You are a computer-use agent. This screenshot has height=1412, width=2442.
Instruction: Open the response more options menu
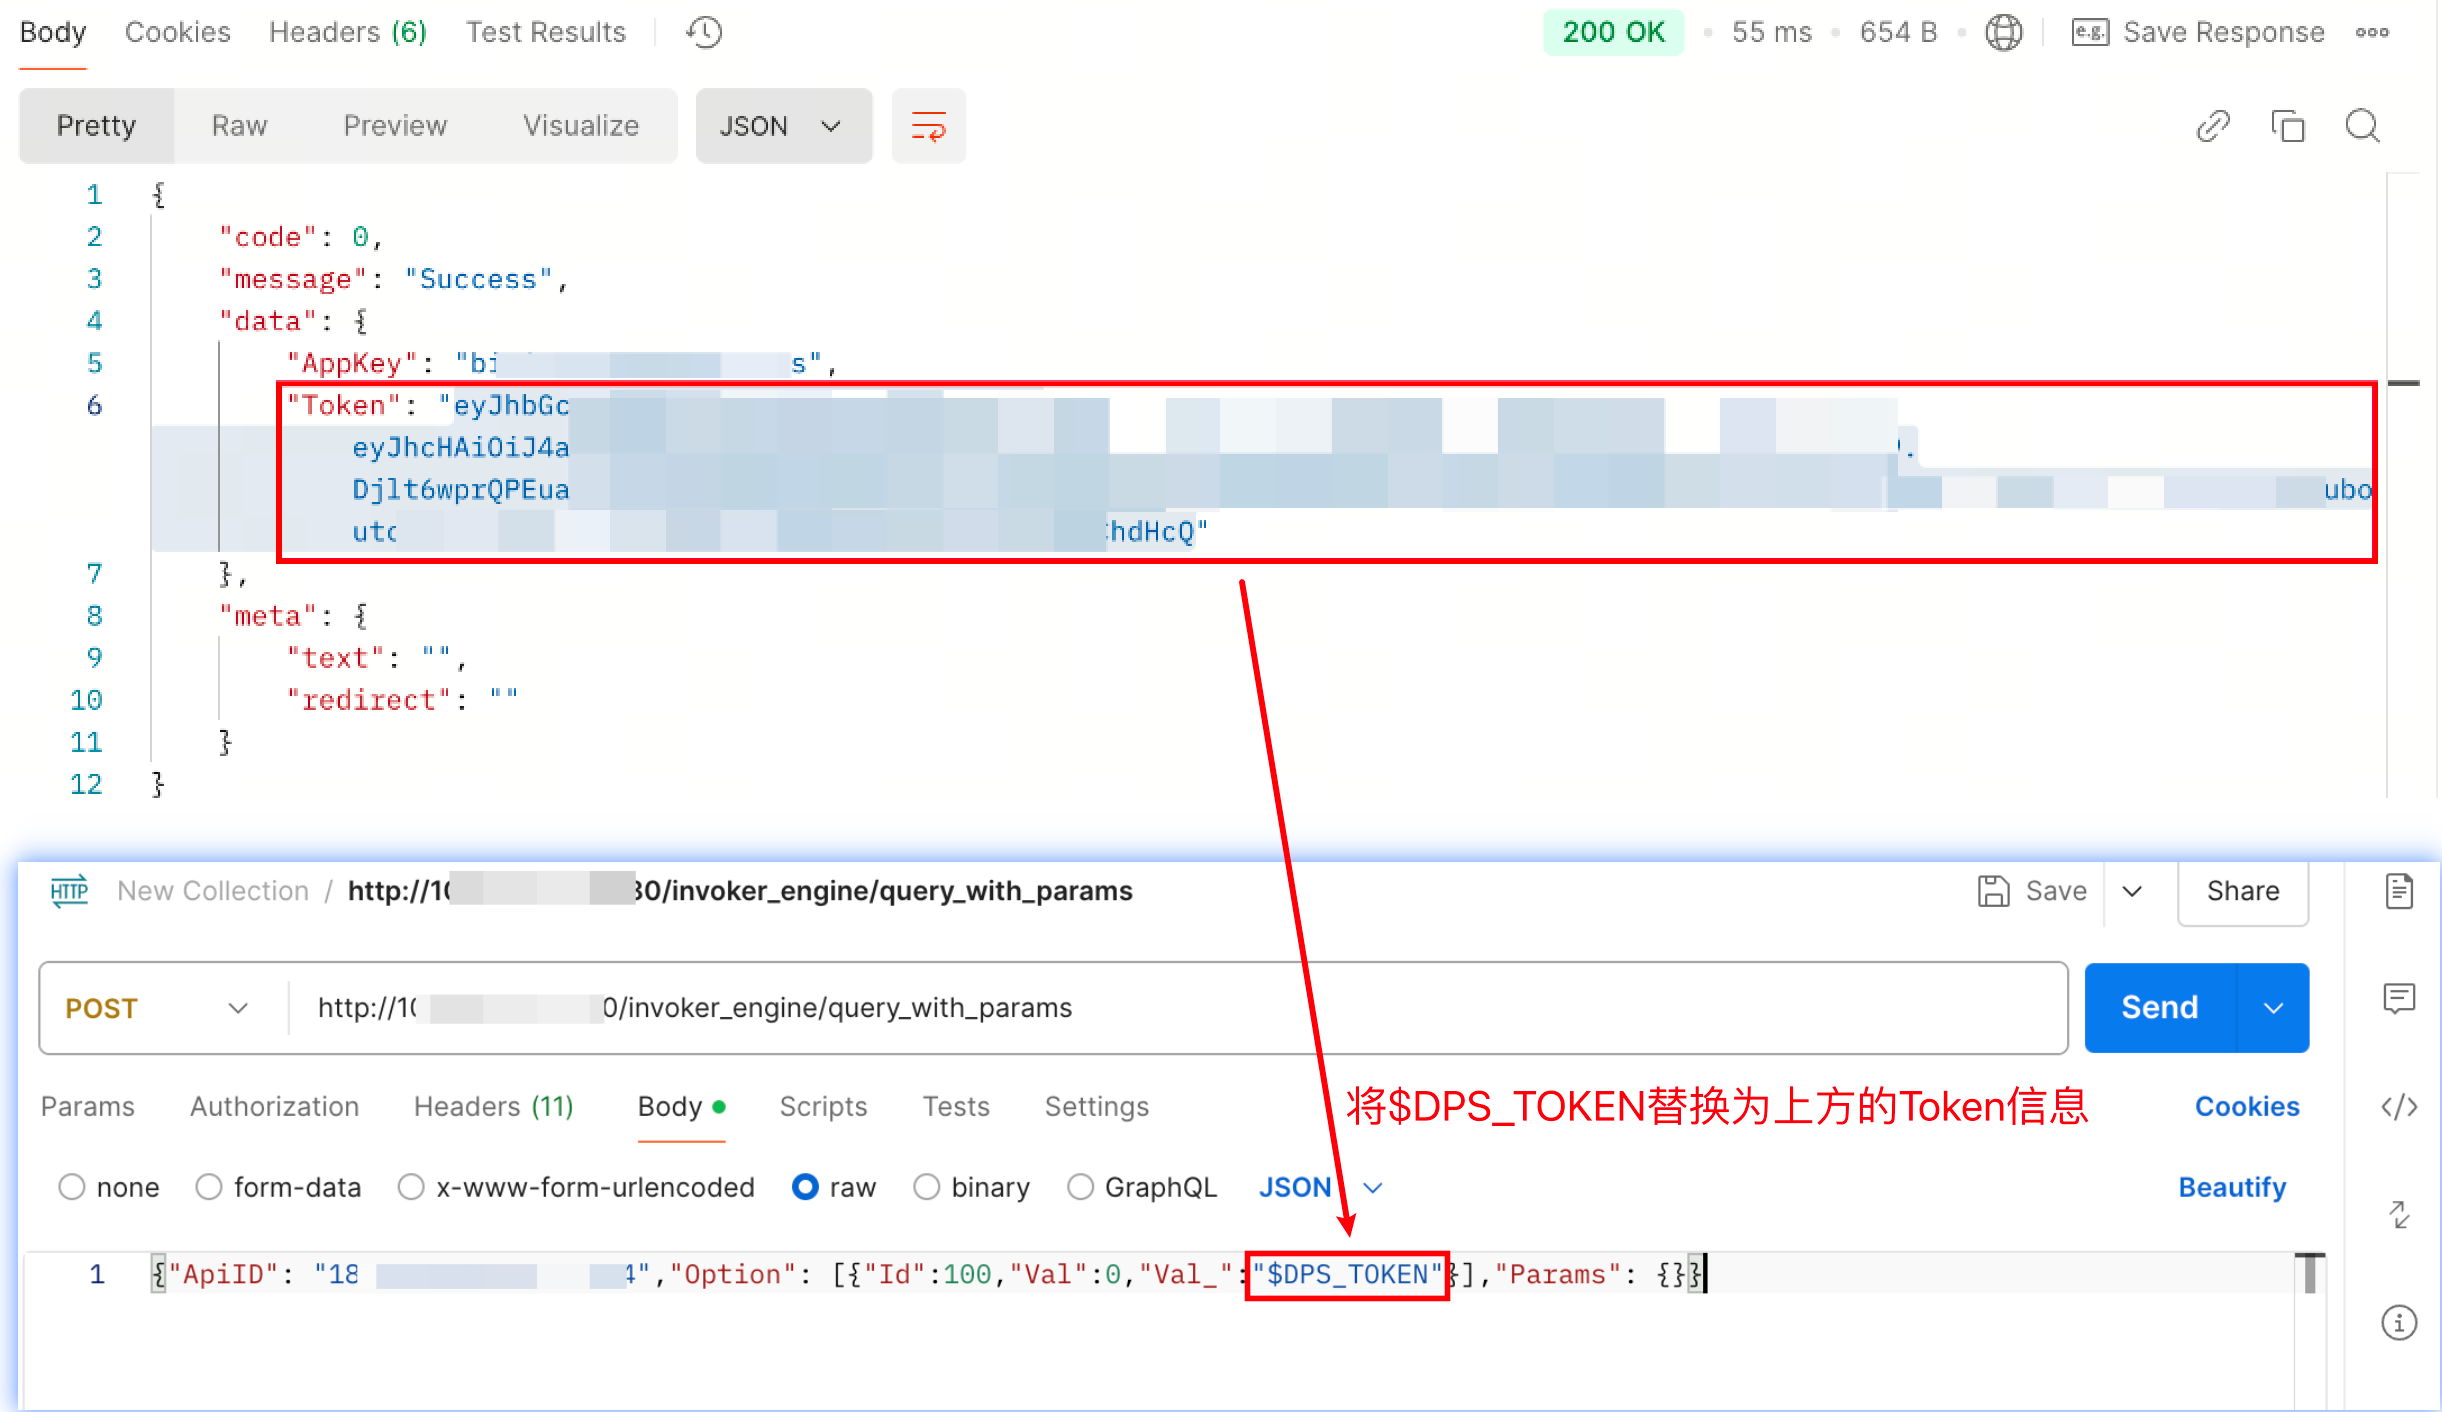click(2372, 33)
